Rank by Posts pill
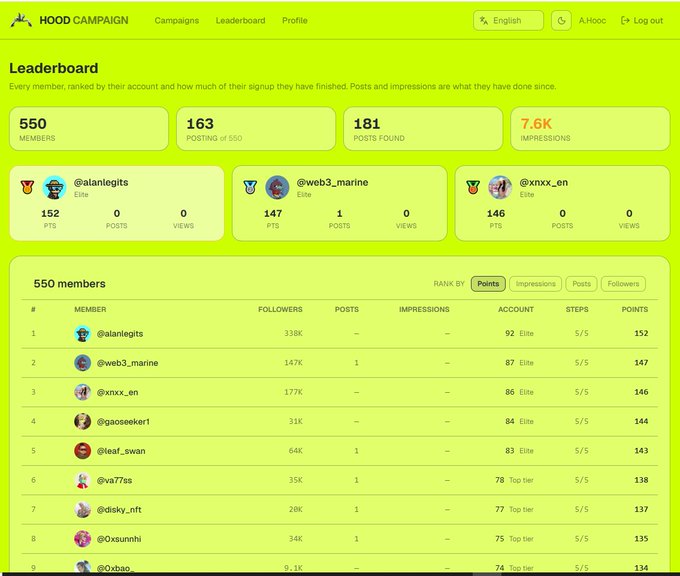The image size is (680, 576). (582, 284)
